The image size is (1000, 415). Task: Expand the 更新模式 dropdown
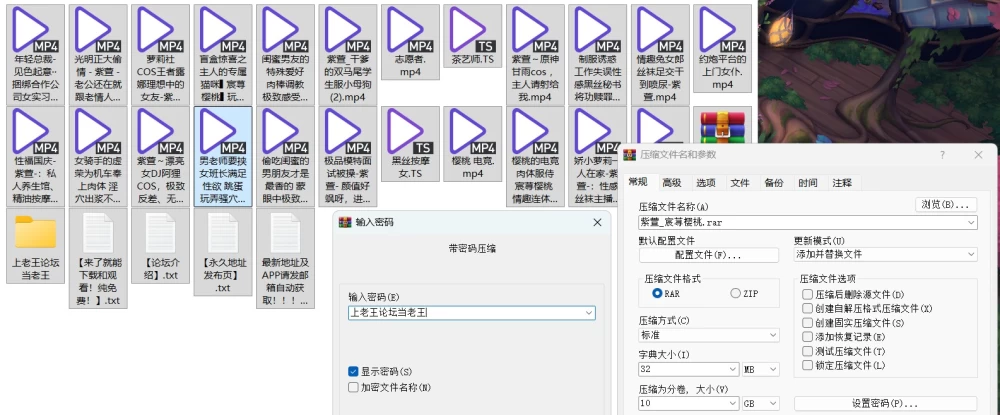885,254
